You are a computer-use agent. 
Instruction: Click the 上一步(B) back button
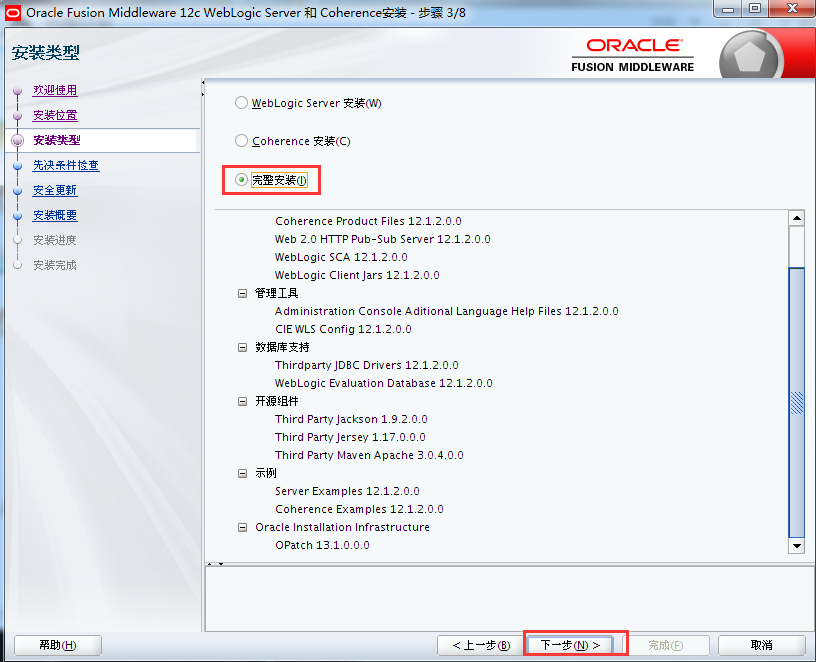point(481,645)
